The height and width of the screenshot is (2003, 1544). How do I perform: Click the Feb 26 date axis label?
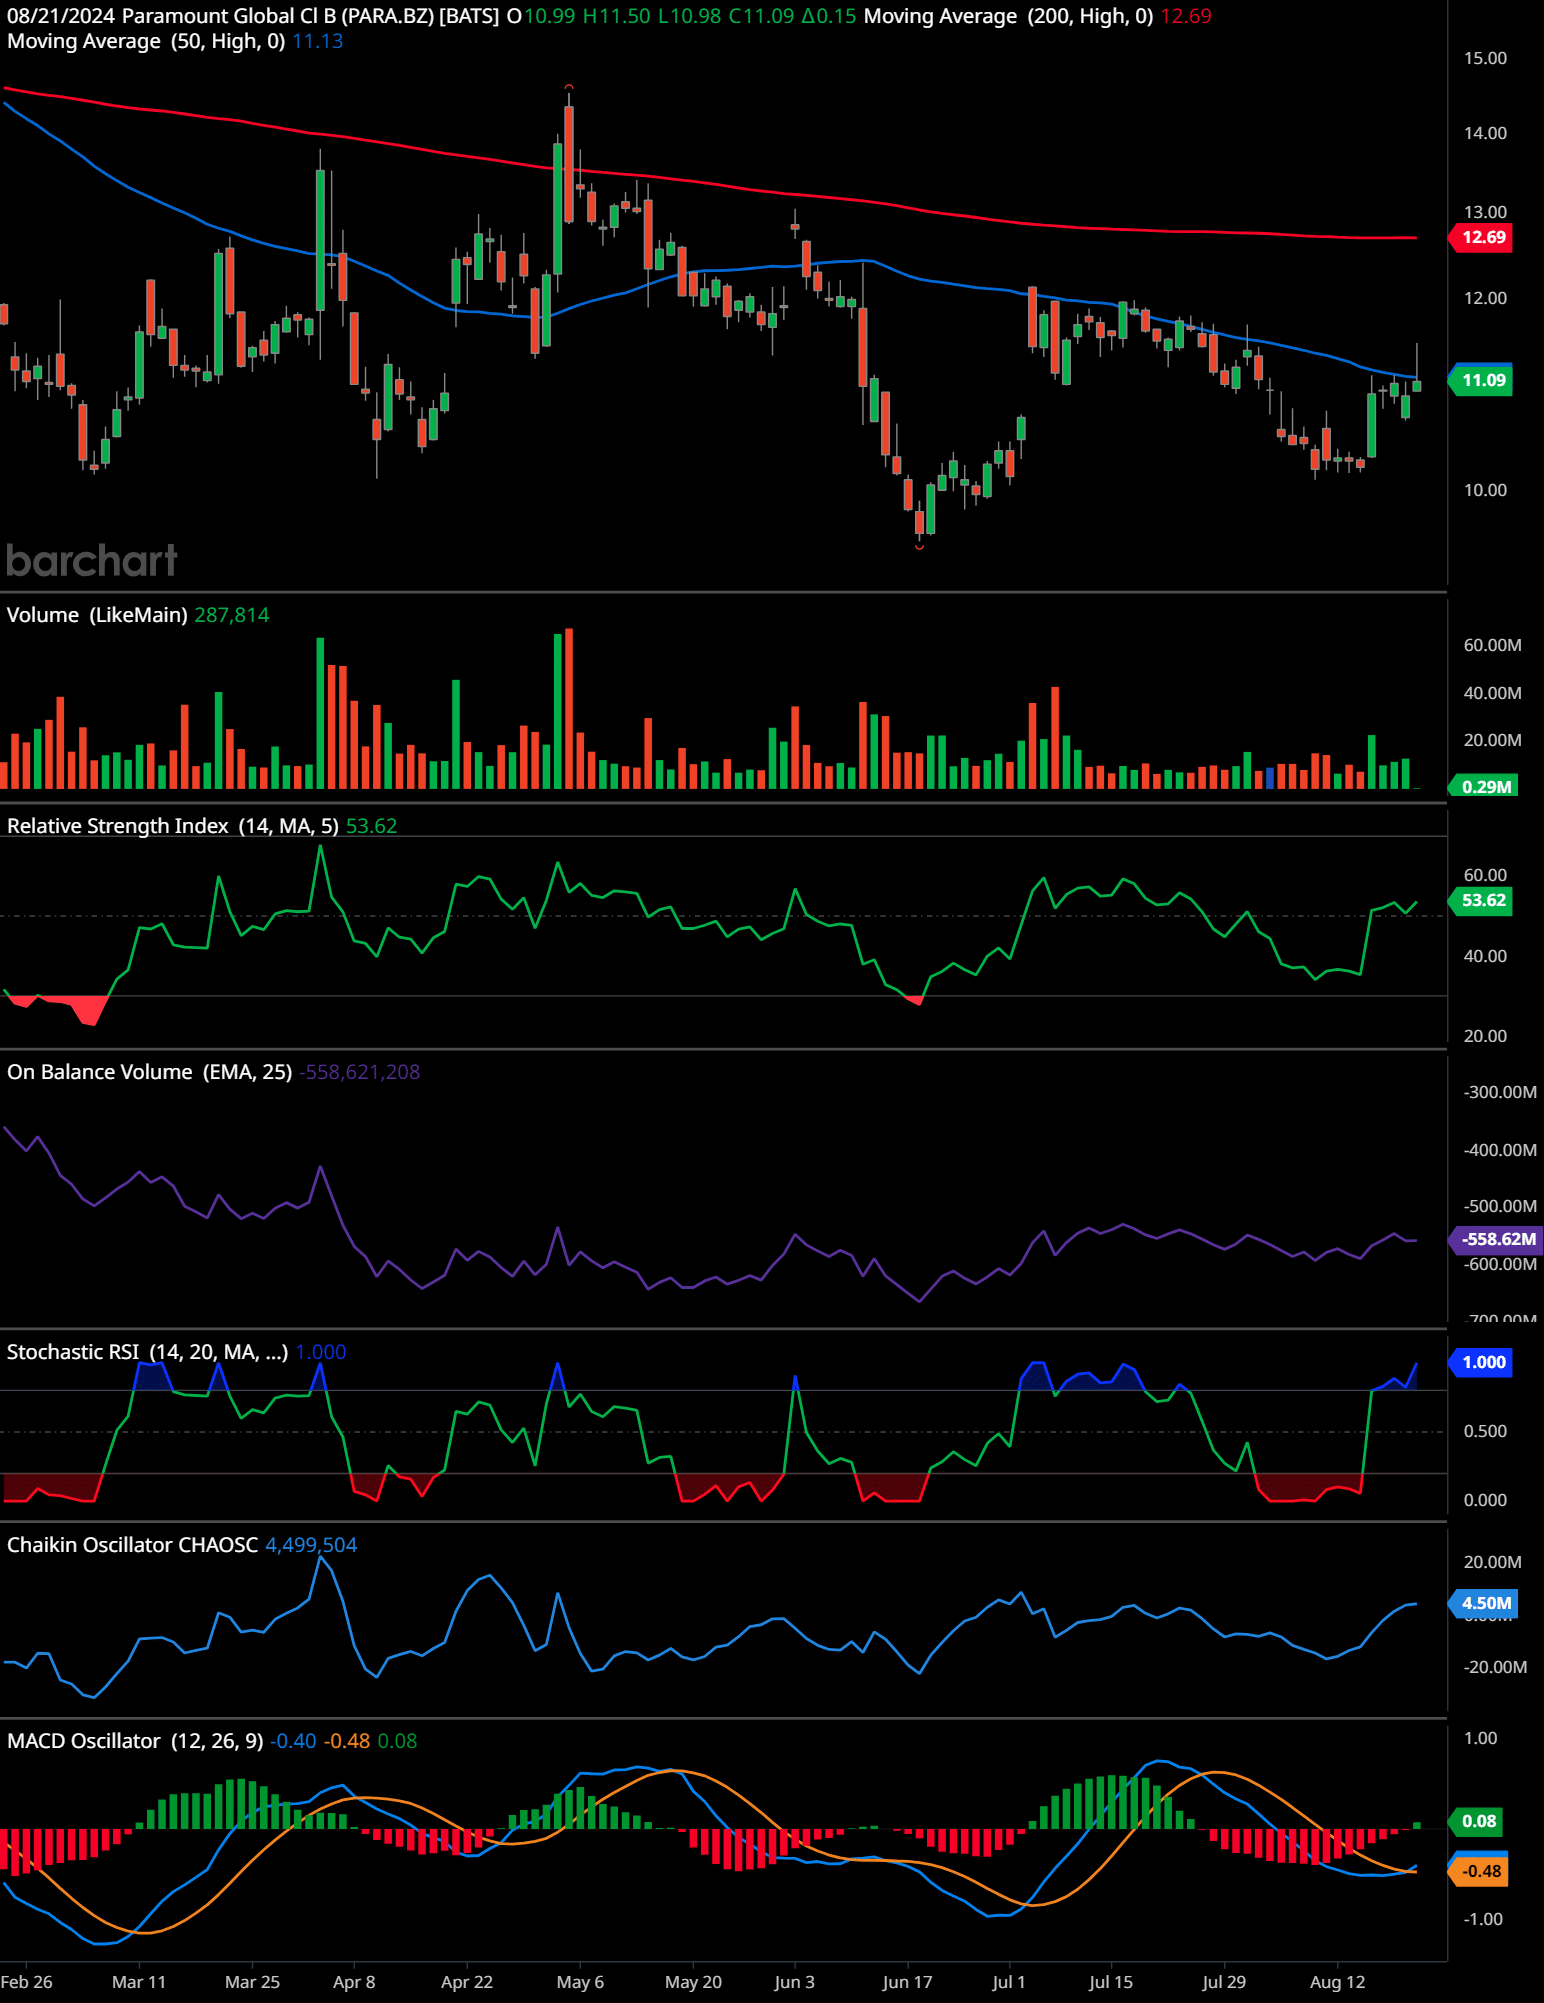(x=27, y=1982)
